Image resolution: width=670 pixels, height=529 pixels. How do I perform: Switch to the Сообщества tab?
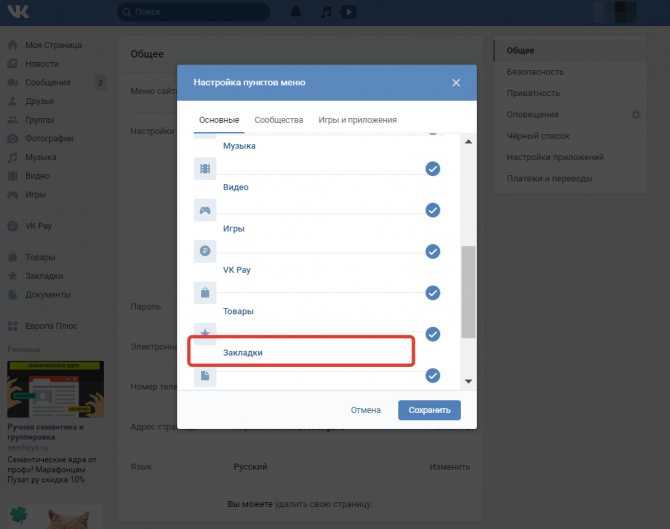pyautogui.click(x=279, y=120)
